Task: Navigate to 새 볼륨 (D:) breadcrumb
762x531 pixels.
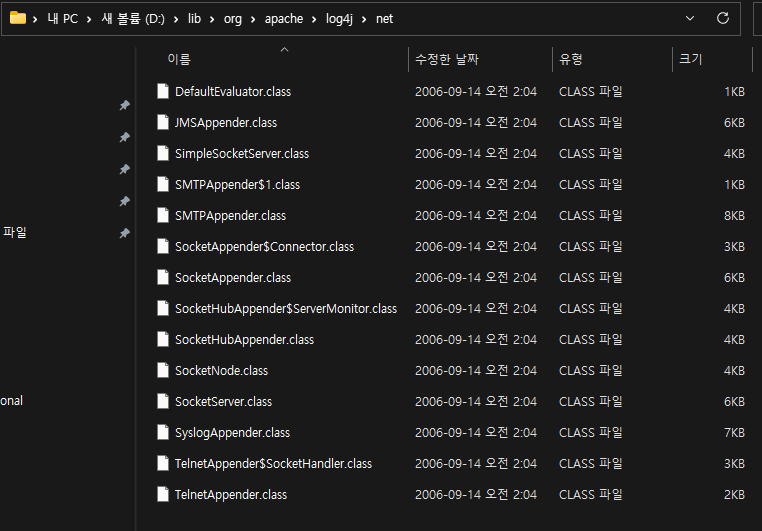Action: [133, 18]
